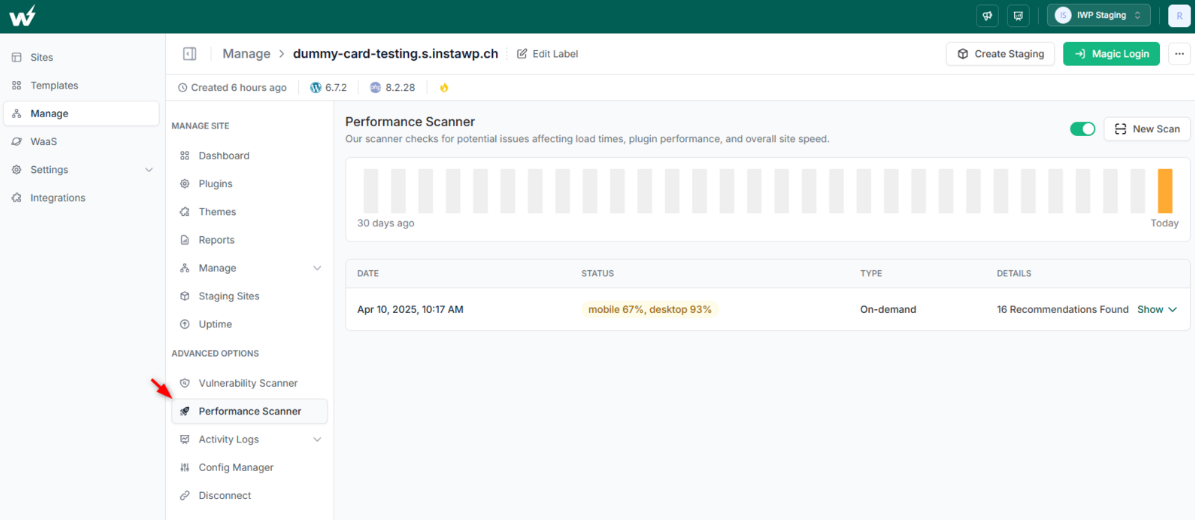This screenshot has height=521, width=1195.
Task: Click the PHP version 8.2.28 icon
Action: [x=375, y=88]
